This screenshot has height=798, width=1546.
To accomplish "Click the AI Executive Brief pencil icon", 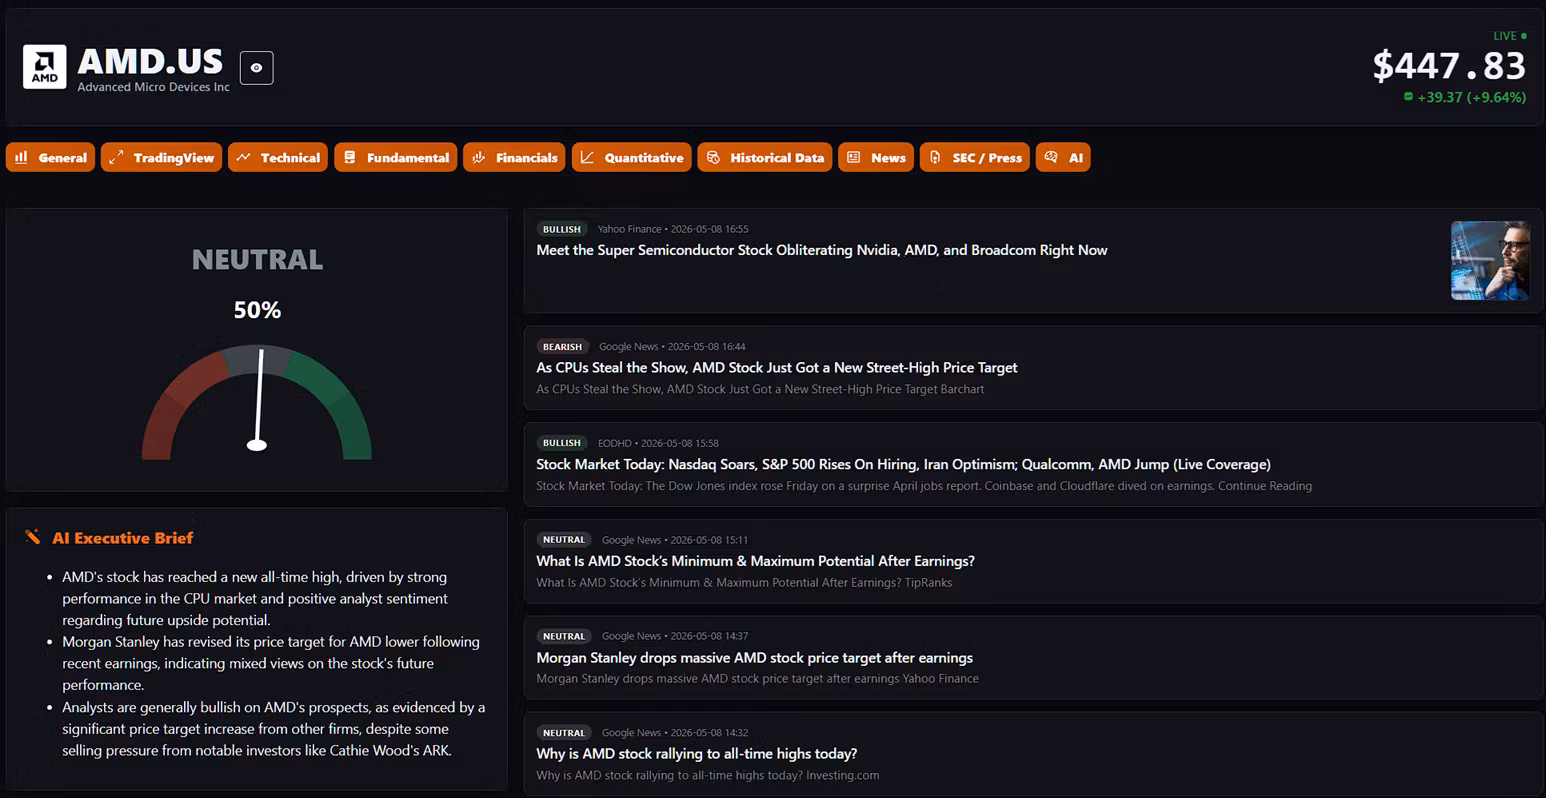I will (x=33, y=537).
